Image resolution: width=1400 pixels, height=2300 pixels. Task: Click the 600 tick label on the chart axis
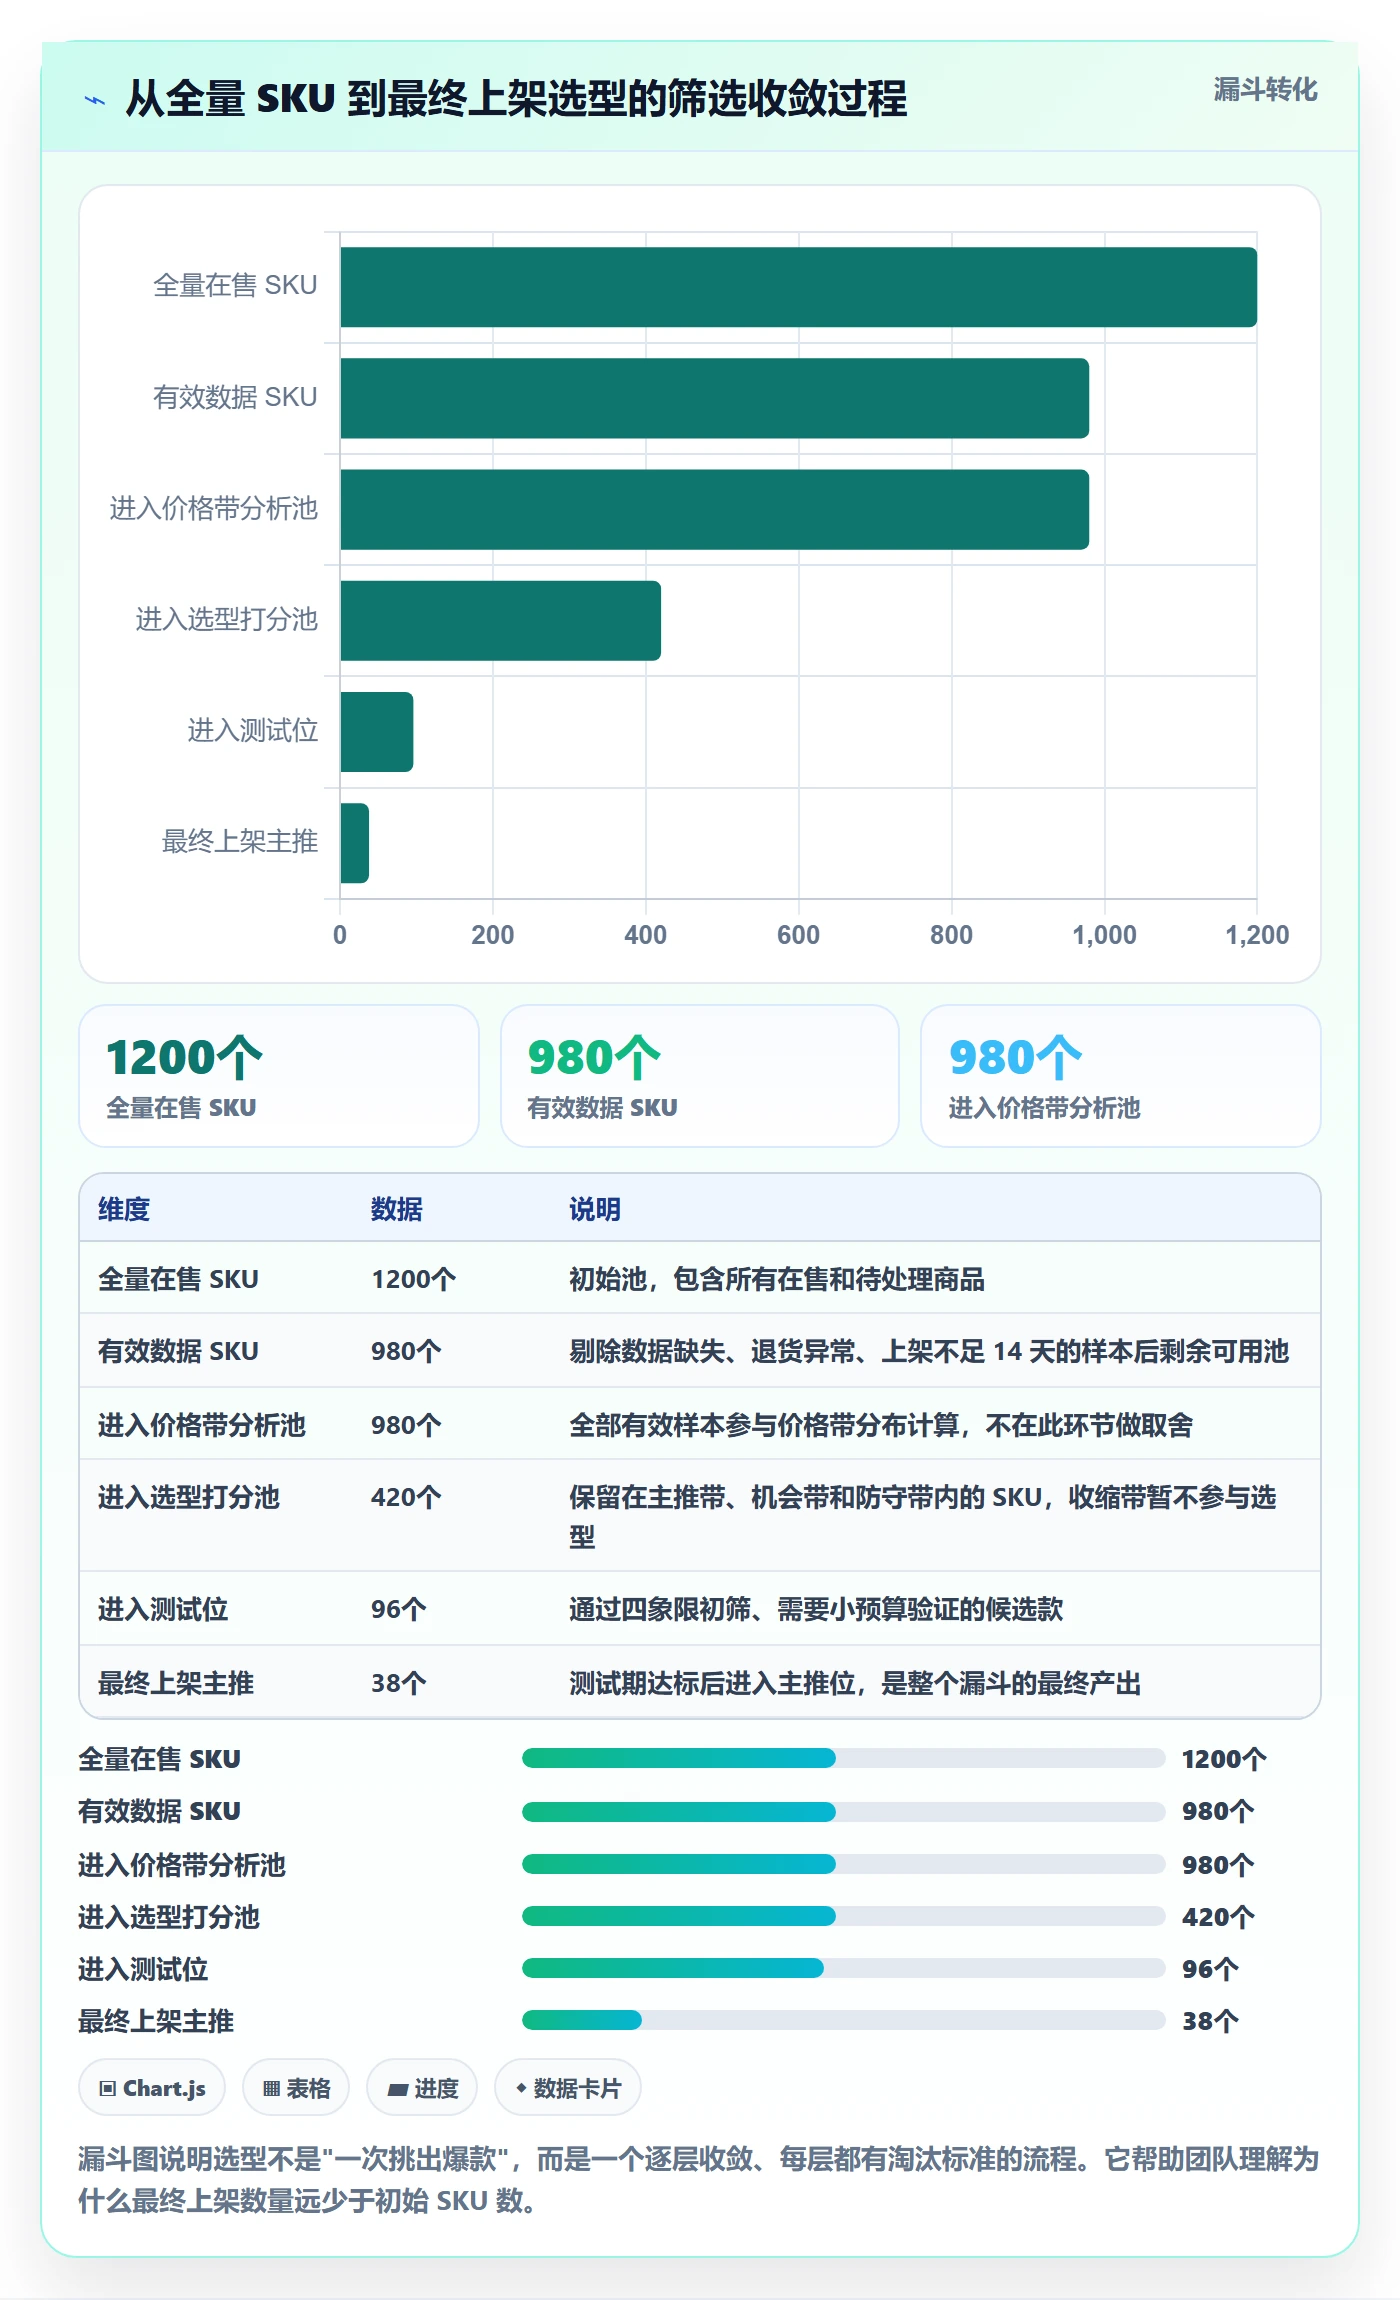coord(798,935)
